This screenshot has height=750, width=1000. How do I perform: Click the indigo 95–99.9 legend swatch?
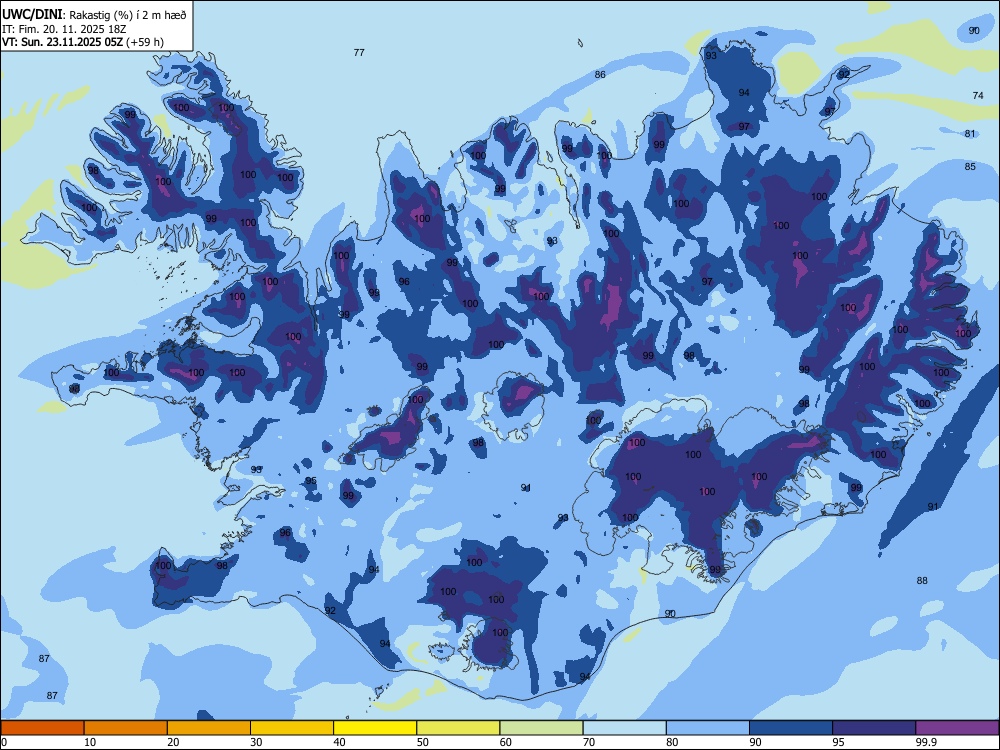click(x=874, y=728)
